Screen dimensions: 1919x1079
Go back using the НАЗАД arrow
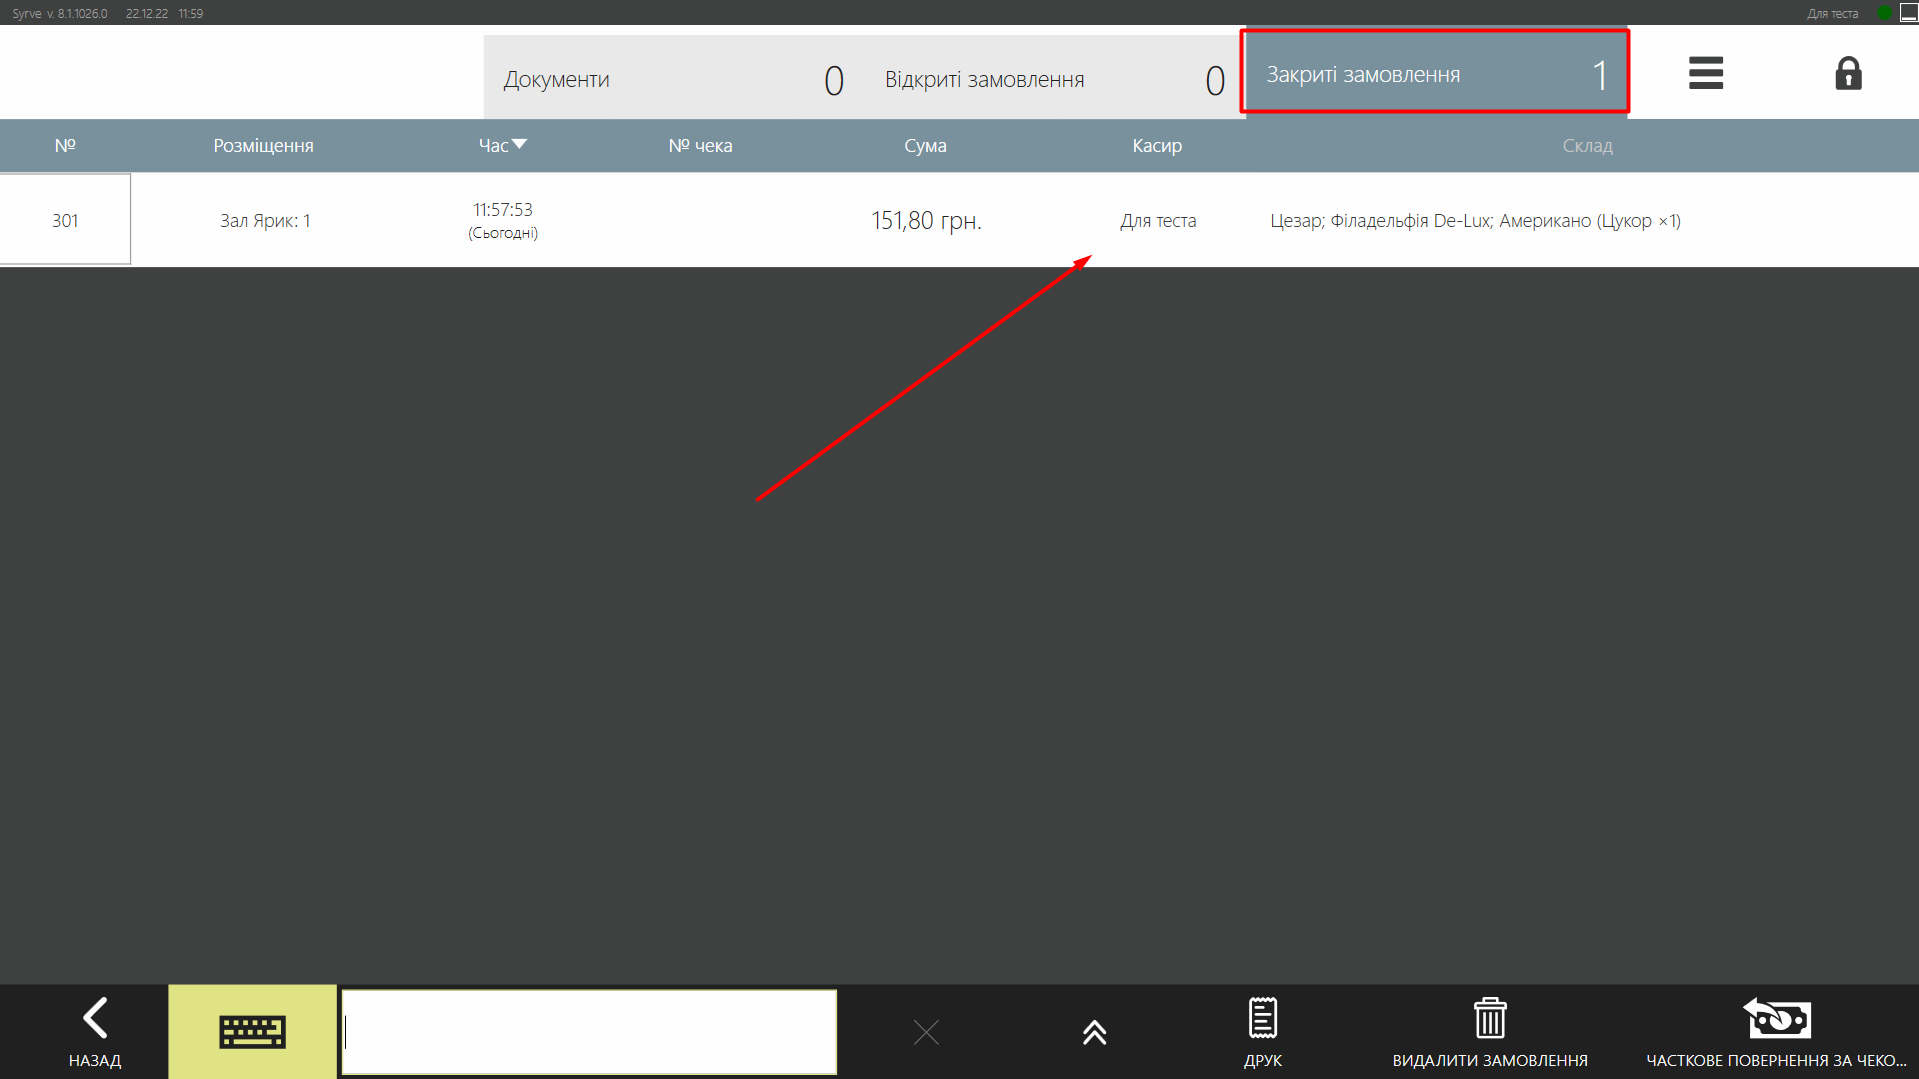click(95, 1031)
